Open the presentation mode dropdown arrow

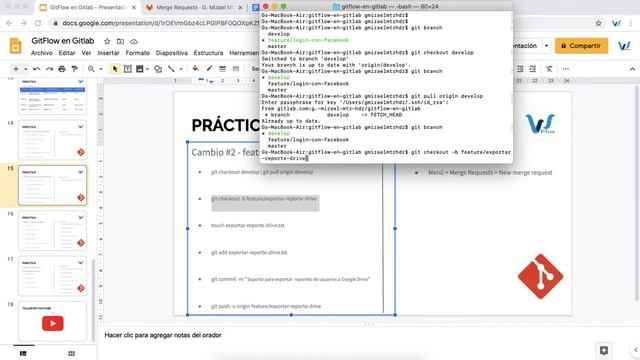(546, 46)
